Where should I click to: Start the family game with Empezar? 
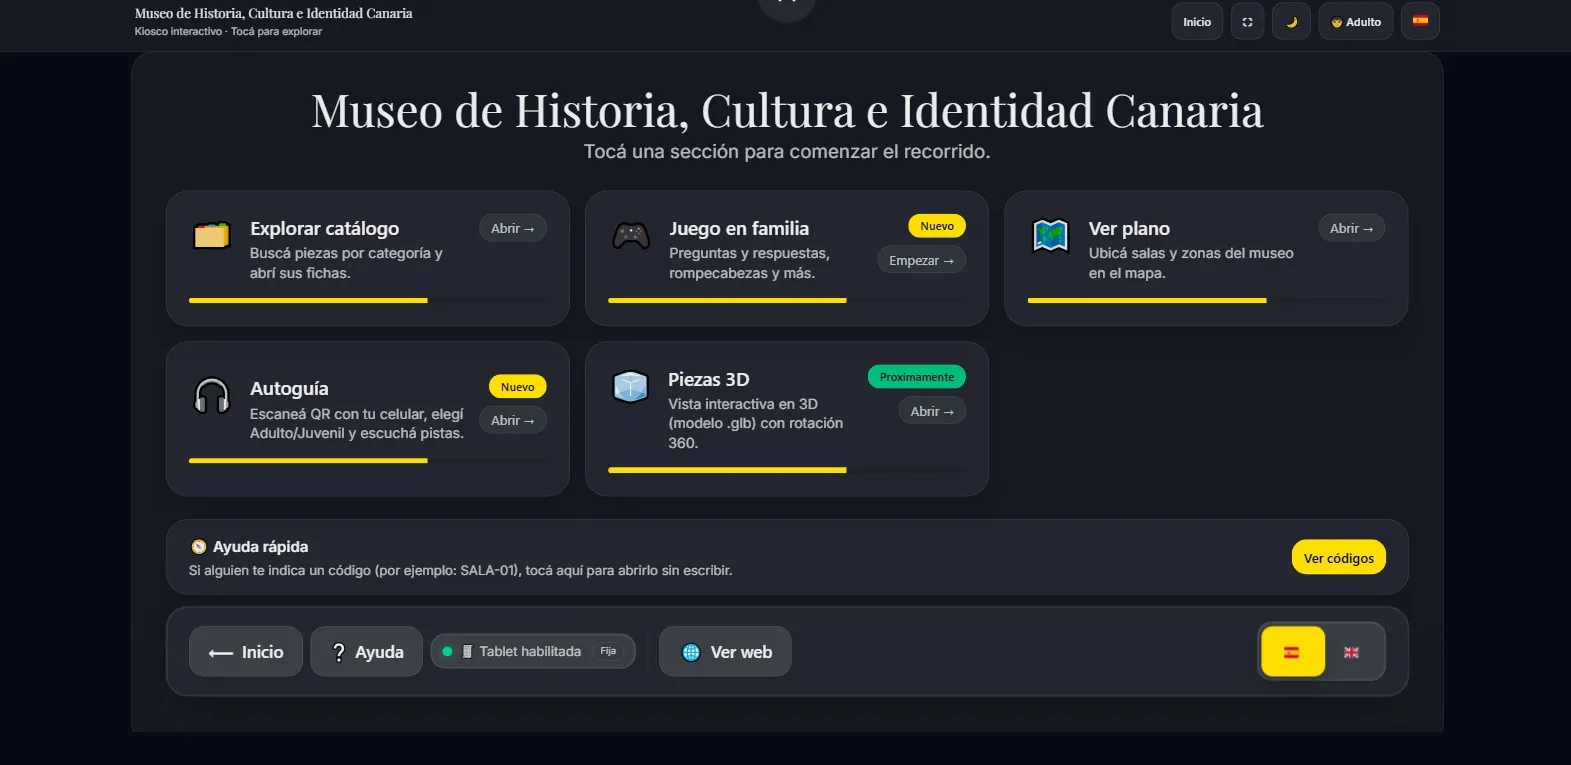click(921, 261)
